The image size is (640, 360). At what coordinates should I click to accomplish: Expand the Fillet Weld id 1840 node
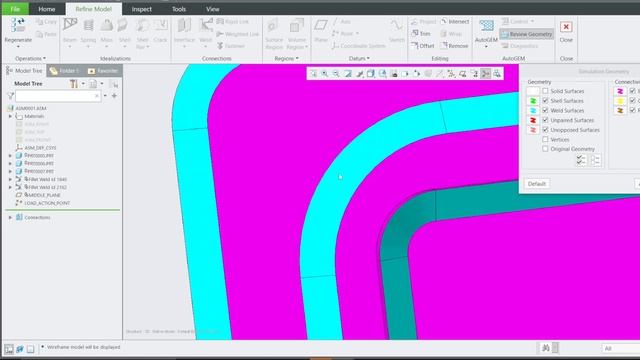pos(10,179)
